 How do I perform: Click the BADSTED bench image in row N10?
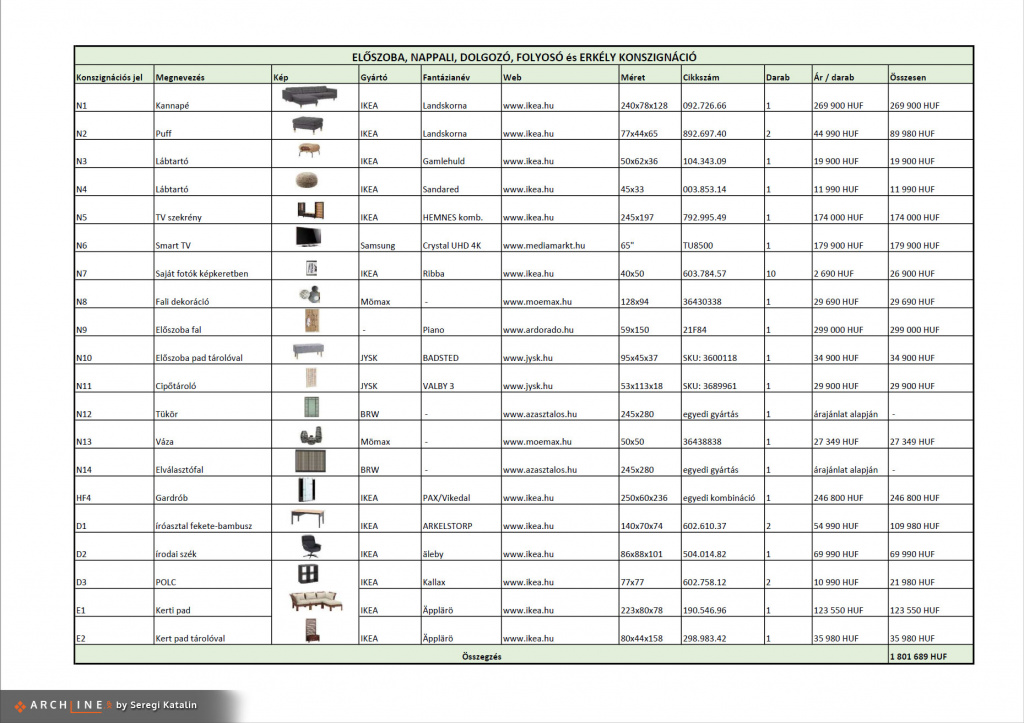pos(308,351)
